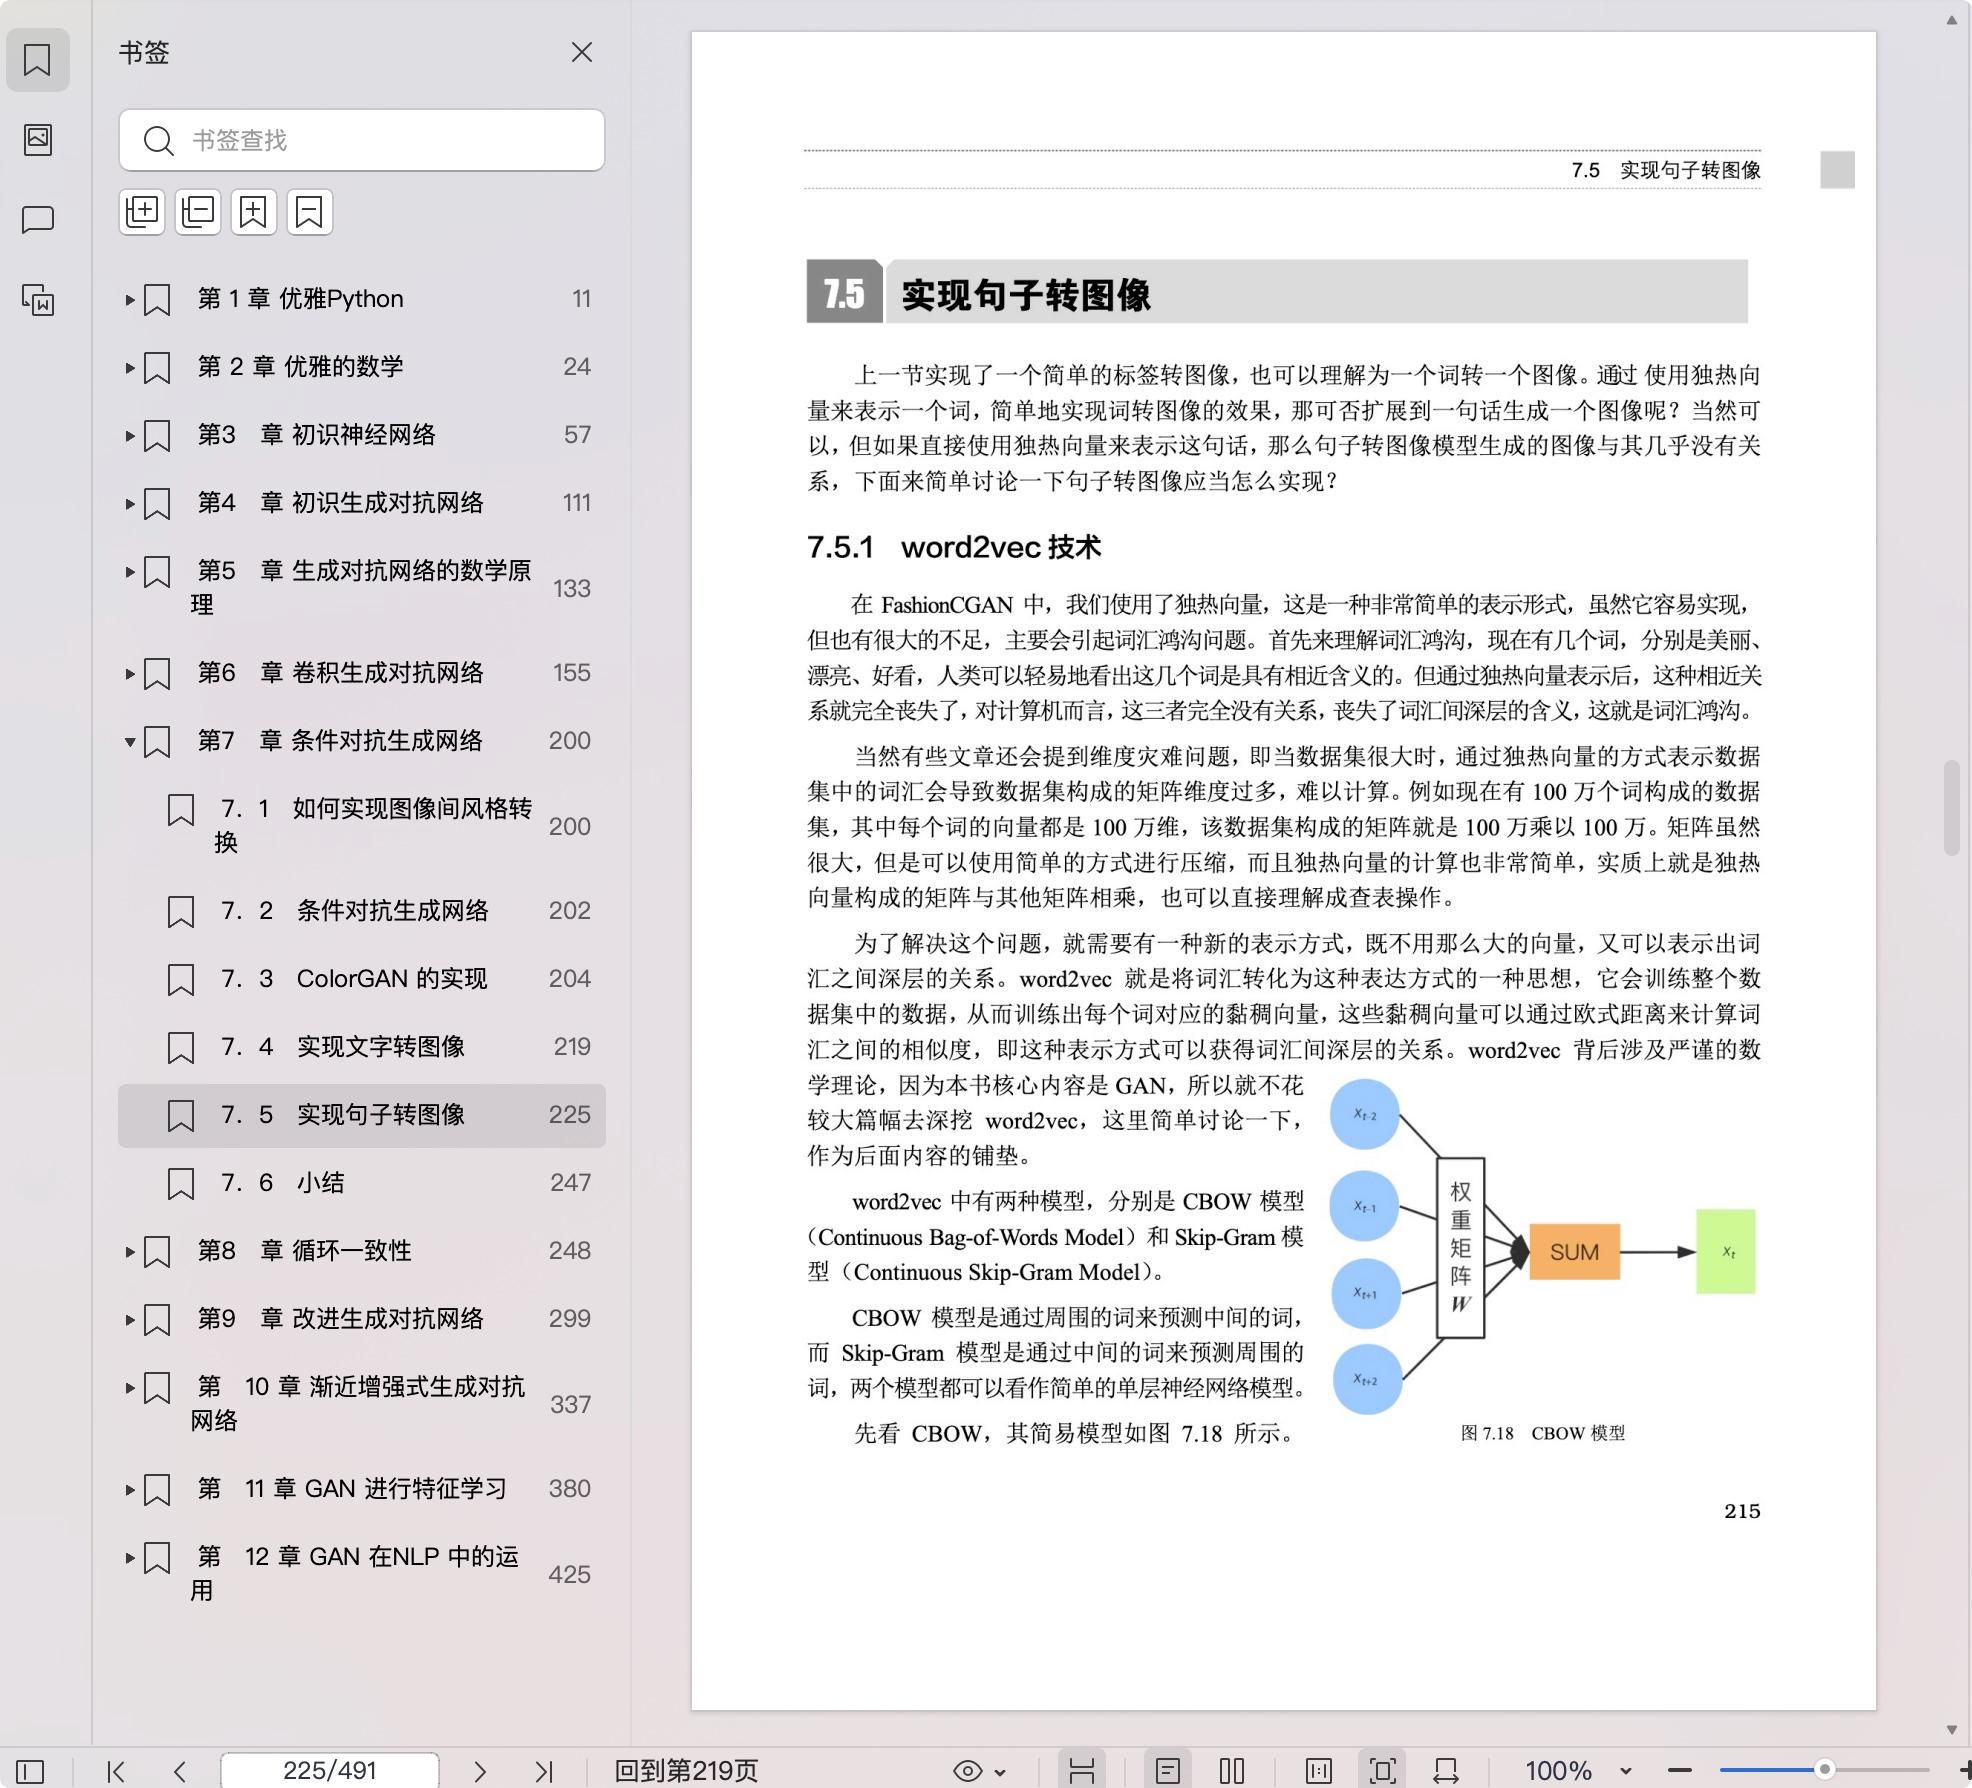Jump to the last page
This screenshot has height=1788, width=1972.
[x=544, y=1771]
